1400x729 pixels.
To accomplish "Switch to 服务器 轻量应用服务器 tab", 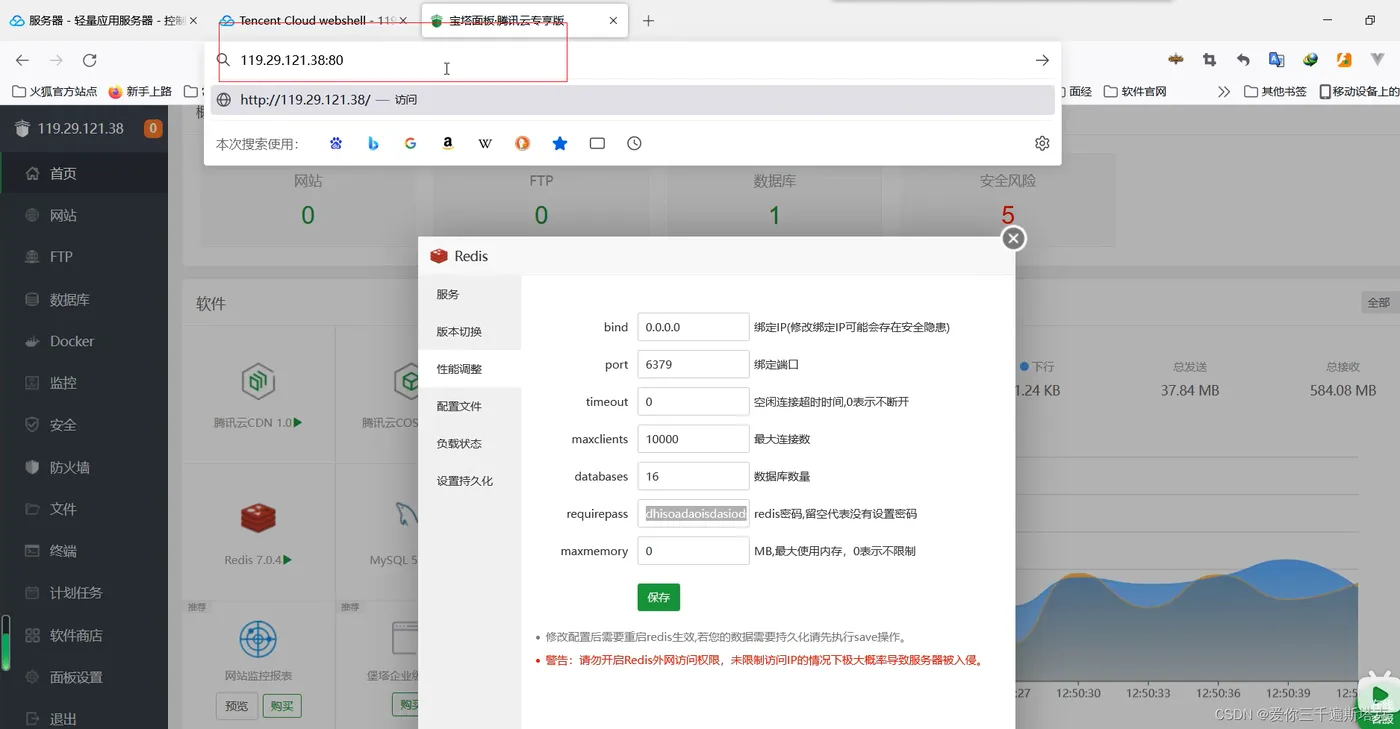I will click(x=104, y=20).
